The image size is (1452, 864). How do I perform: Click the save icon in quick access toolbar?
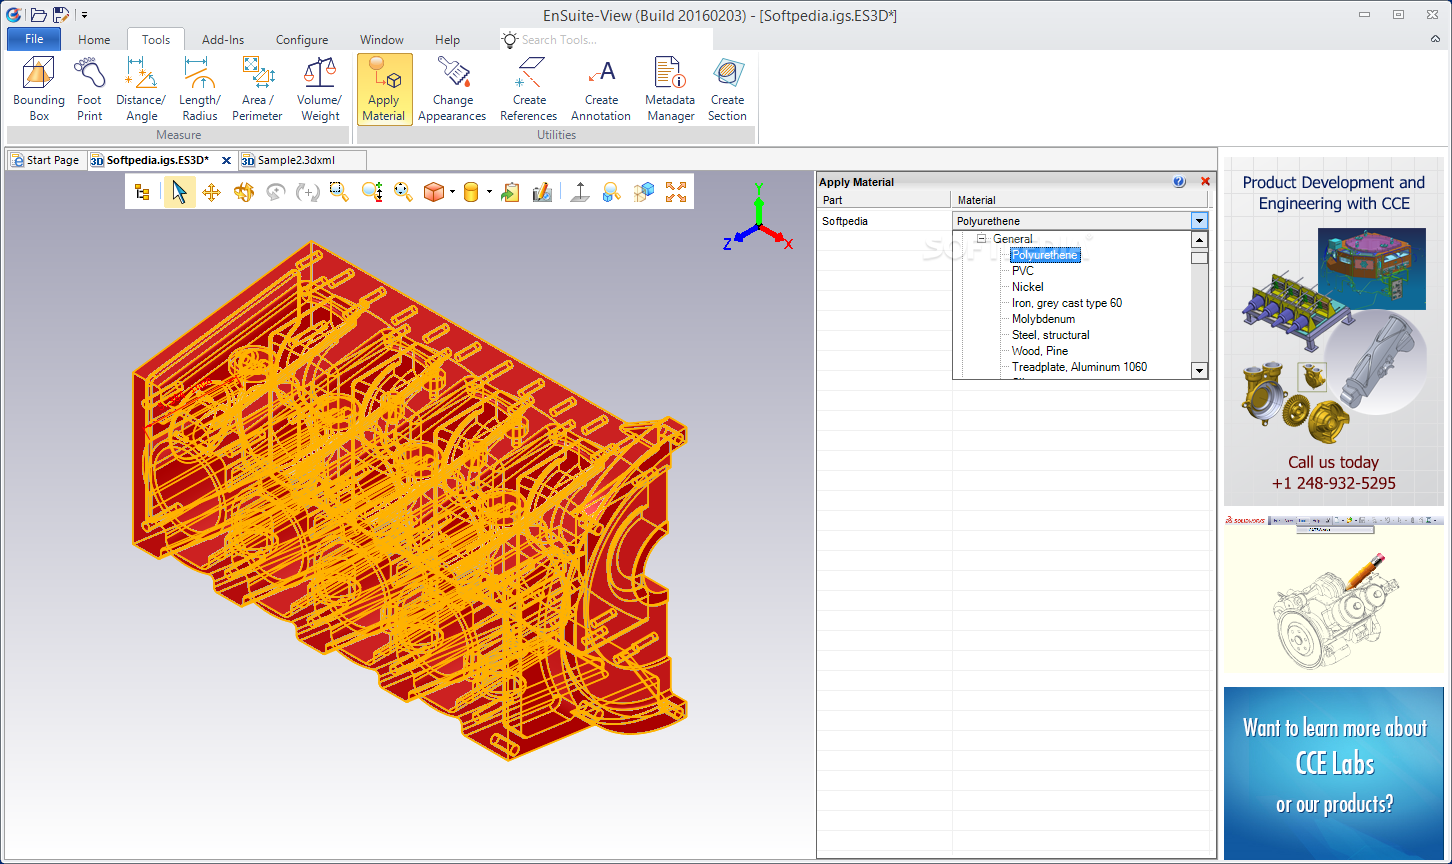61,14
